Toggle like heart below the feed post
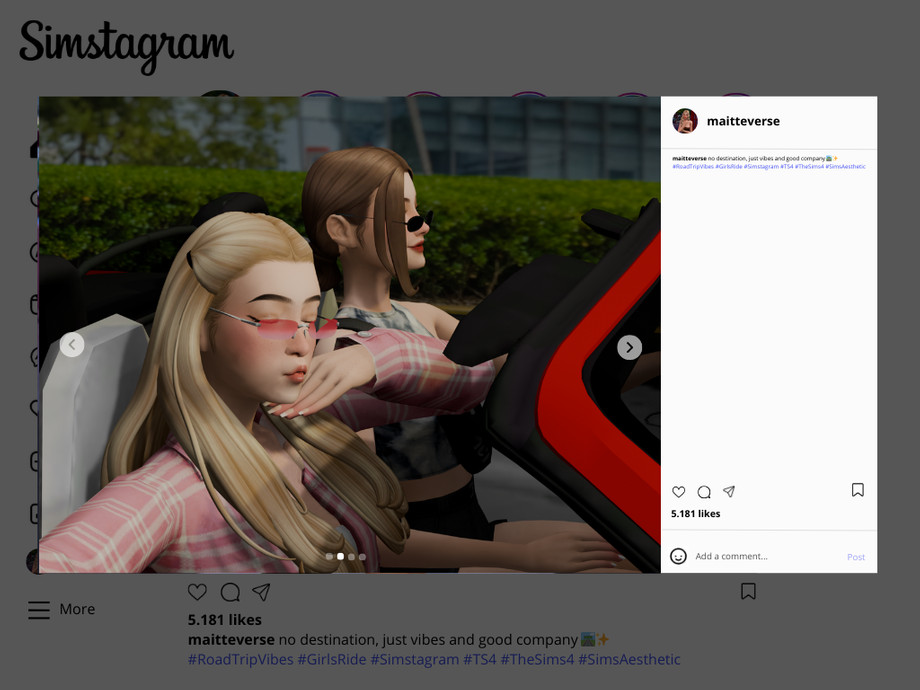 tap(198, 592)
